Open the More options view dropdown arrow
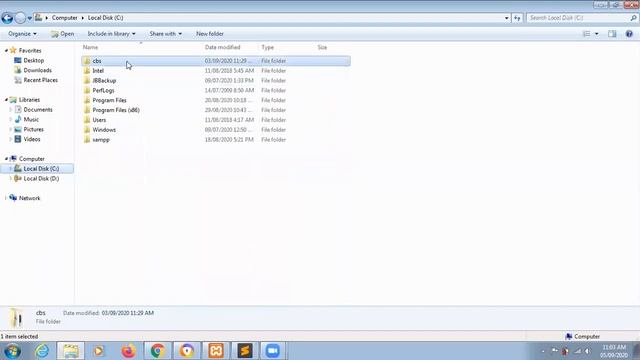Screen dimensions: 640x360 click(x=596, y=34)
